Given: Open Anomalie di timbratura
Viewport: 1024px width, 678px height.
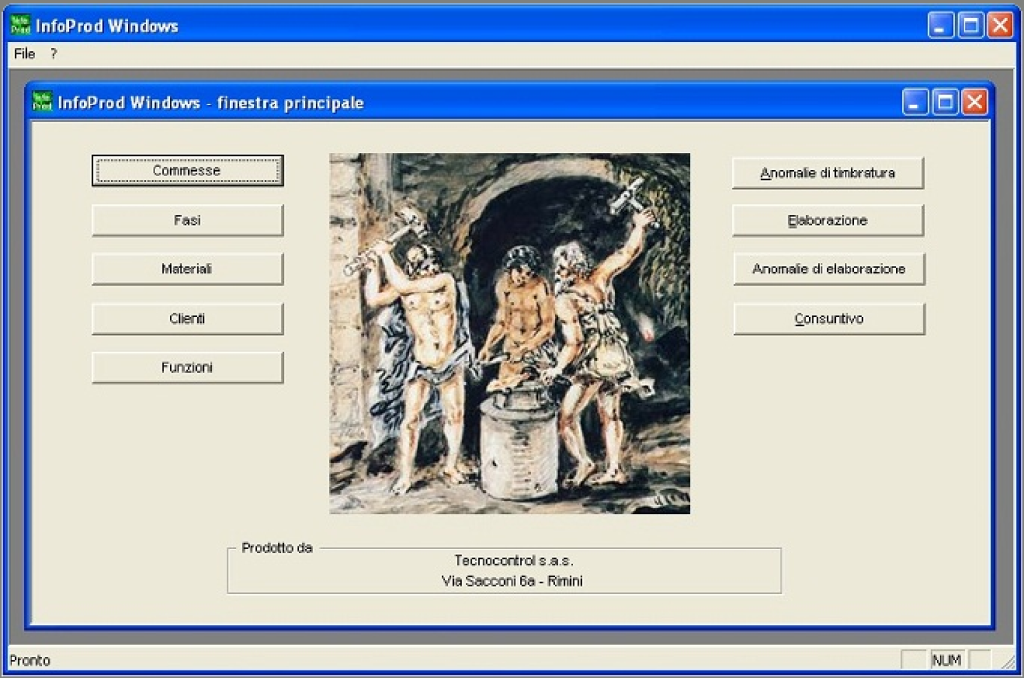Looking at the screenshot, I should (x=827, y=173).
